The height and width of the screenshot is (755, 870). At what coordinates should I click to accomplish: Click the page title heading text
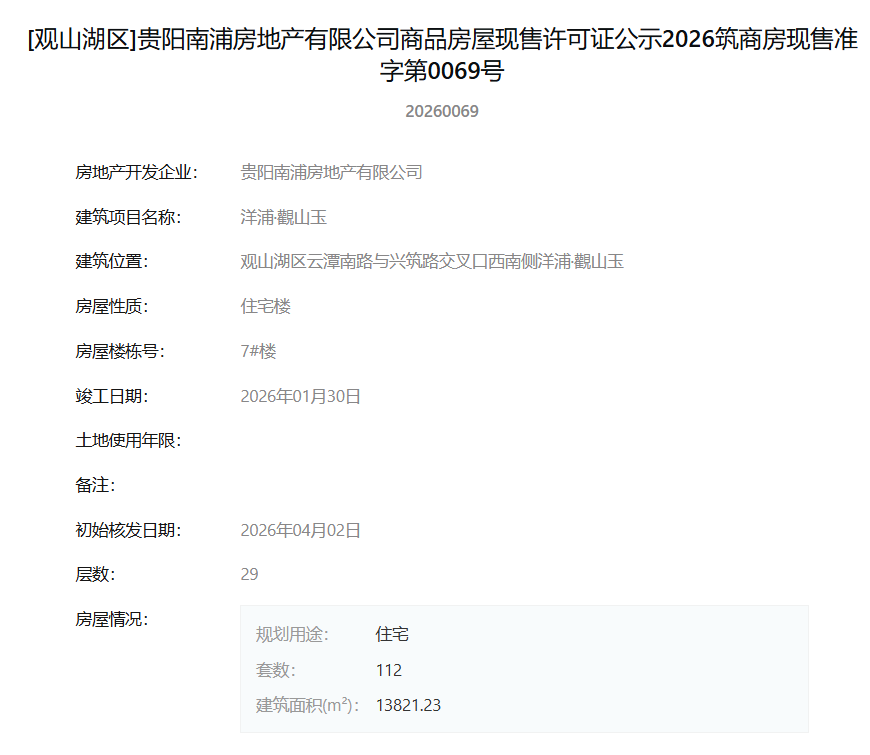tap(442, 55)
